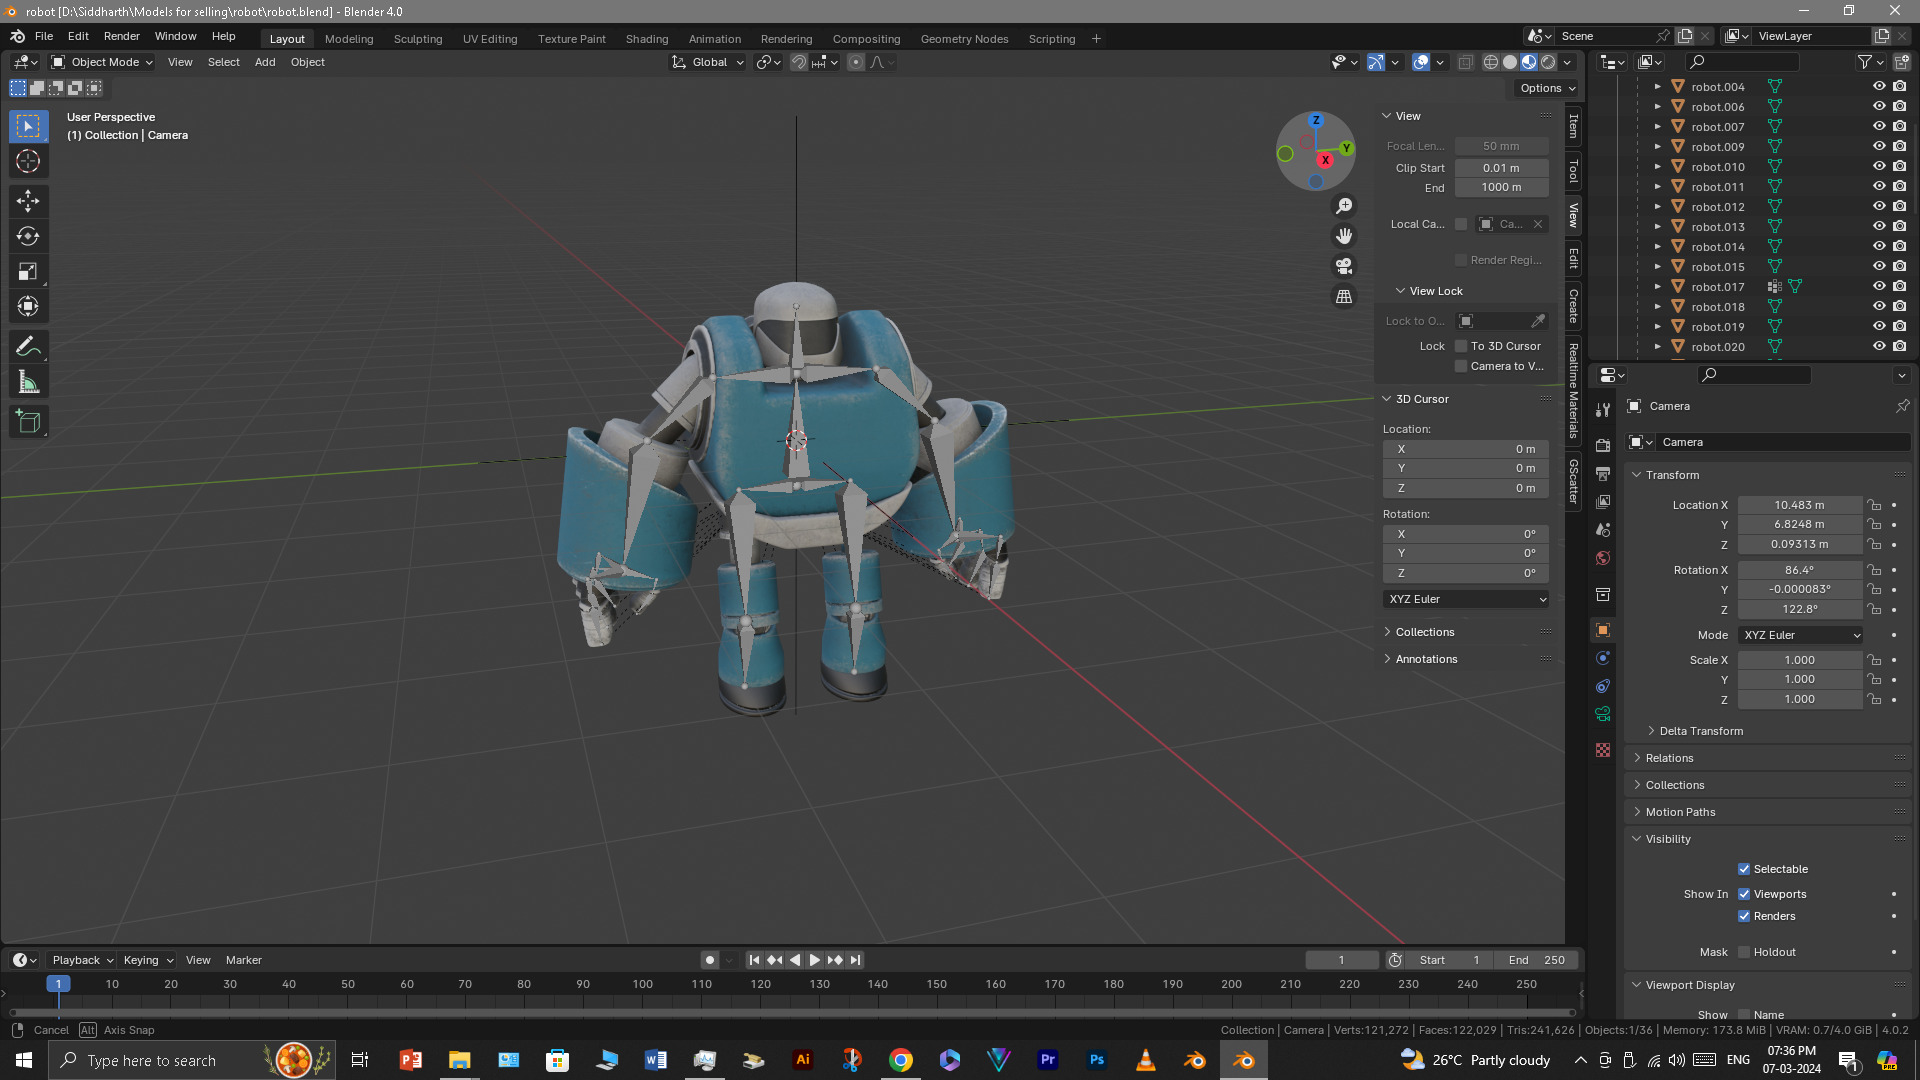Click the Pan view hand icon
Viewport: 1920px width, 1080px height.
pyautogui.click(x=1344, y=236)
